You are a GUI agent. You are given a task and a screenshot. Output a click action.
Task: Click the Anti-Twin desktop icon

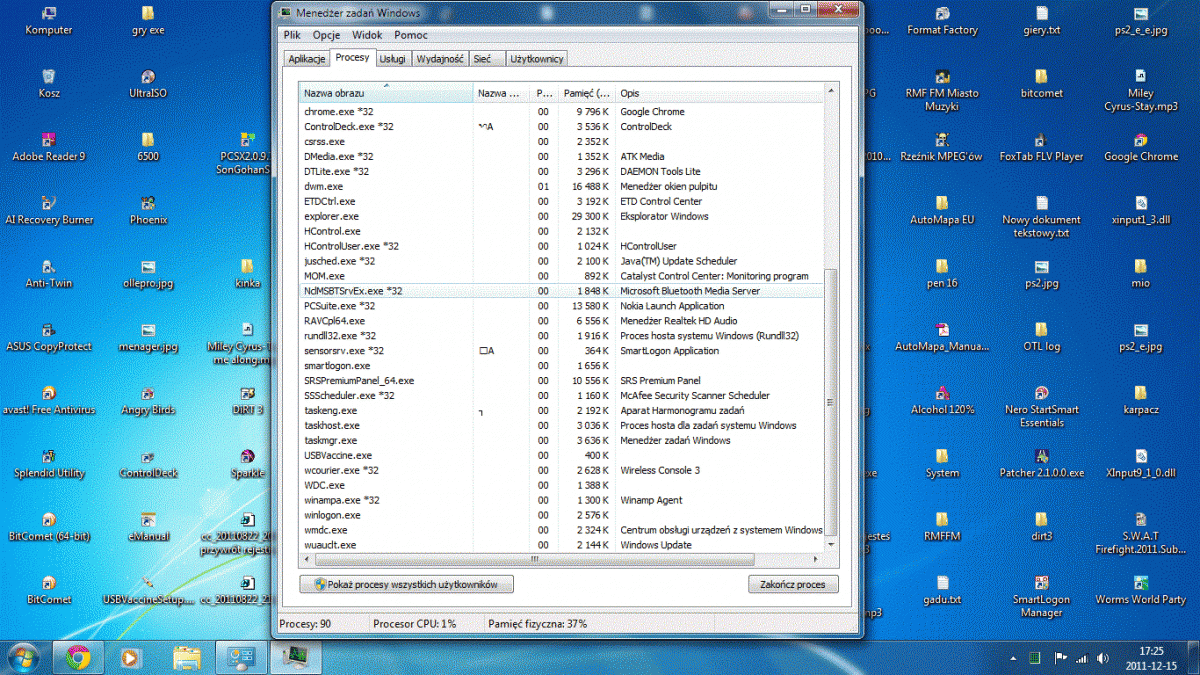[48, 273]
